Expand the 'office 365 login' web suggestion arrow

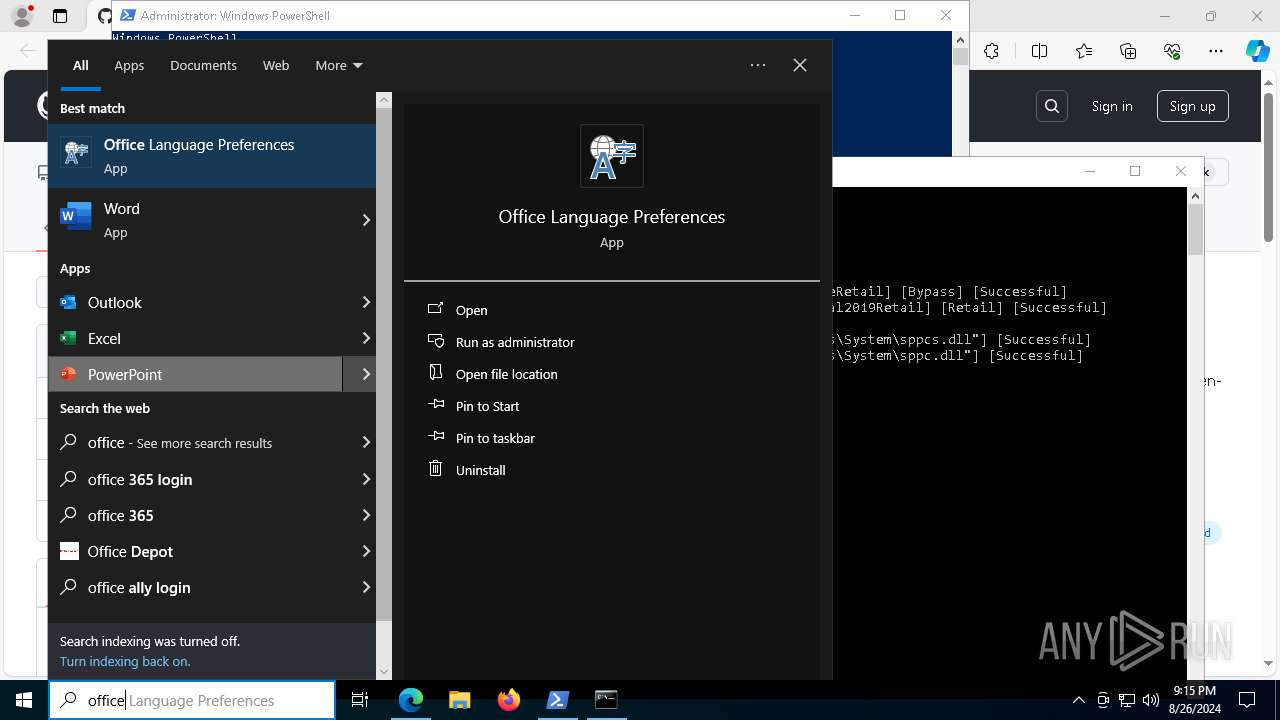click(365, 479)
